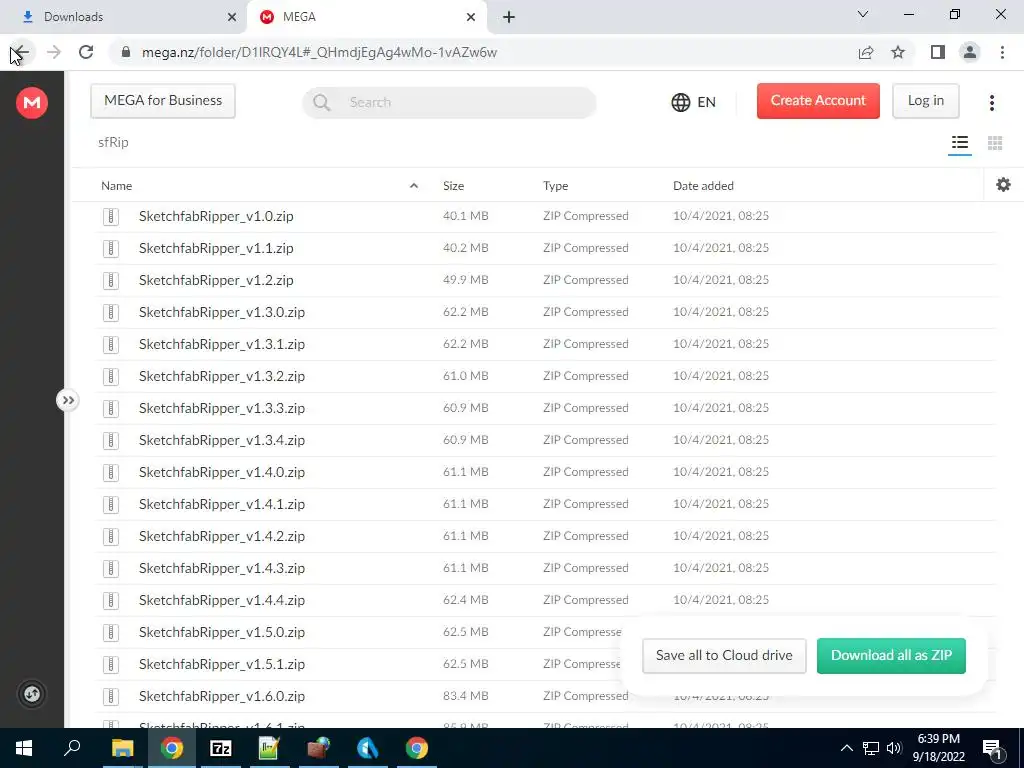The image size is (1024, 768).
Task: Sort by Name column header
Action: (x=116, y=185)
